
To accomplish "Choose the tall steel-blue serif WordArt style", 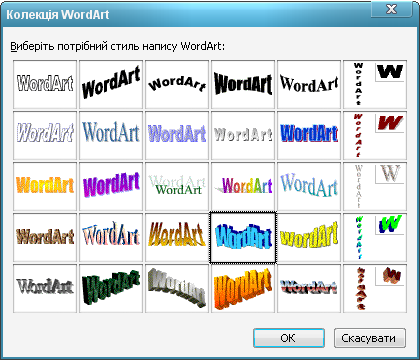I will (x=111, y=135).
